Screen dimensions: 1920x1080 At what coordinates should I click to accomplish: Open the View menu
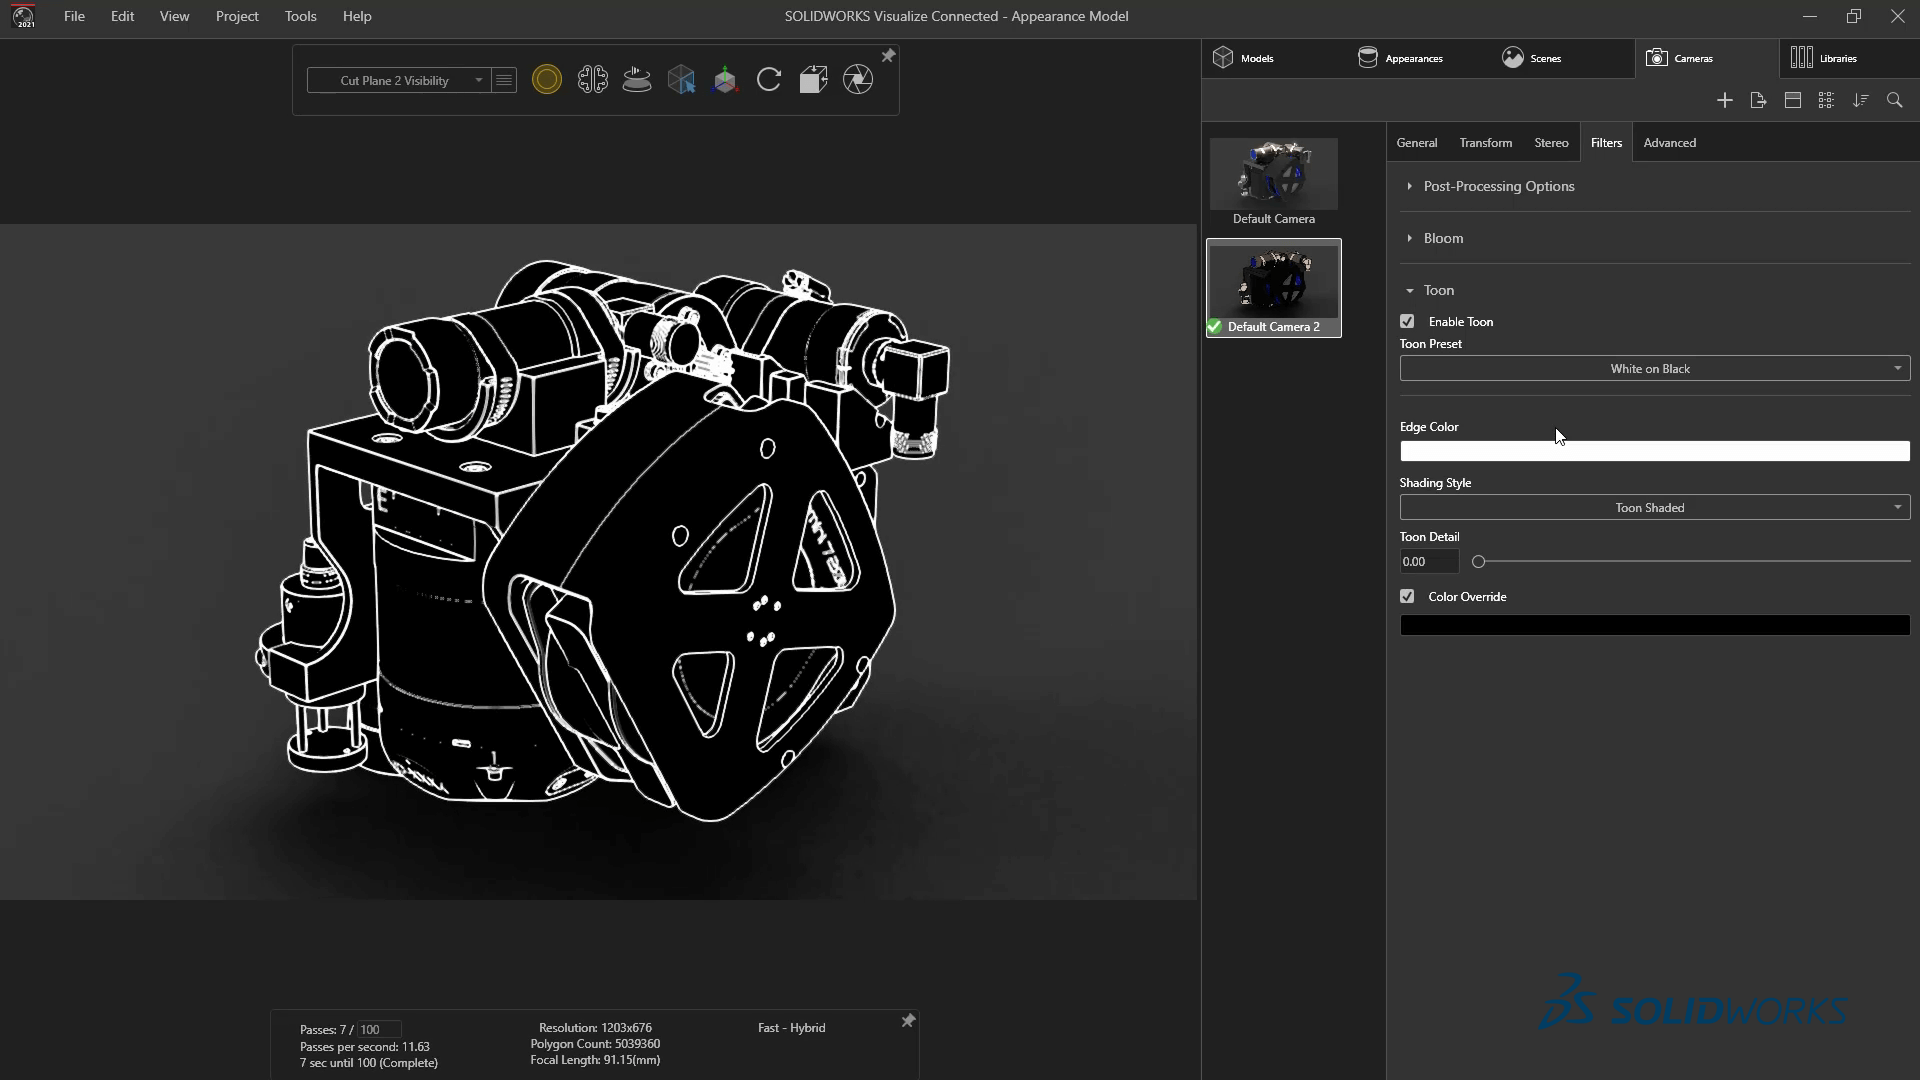[174, 16]
